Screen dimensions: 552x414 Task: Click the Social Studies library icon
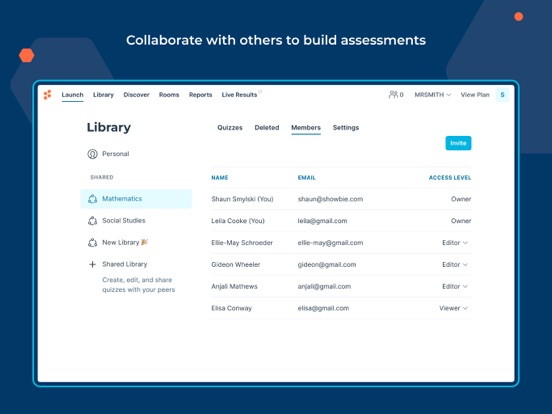[x=92, y=221]
